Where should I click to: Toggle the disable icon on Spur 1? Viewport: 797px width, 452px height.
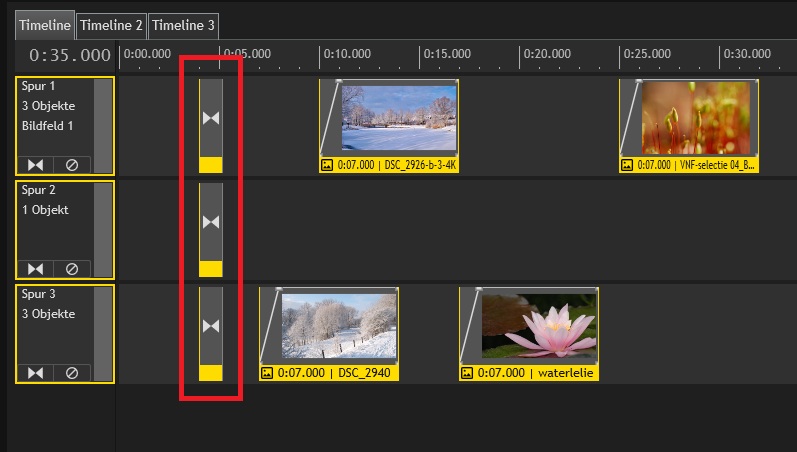tap(71, 165)
